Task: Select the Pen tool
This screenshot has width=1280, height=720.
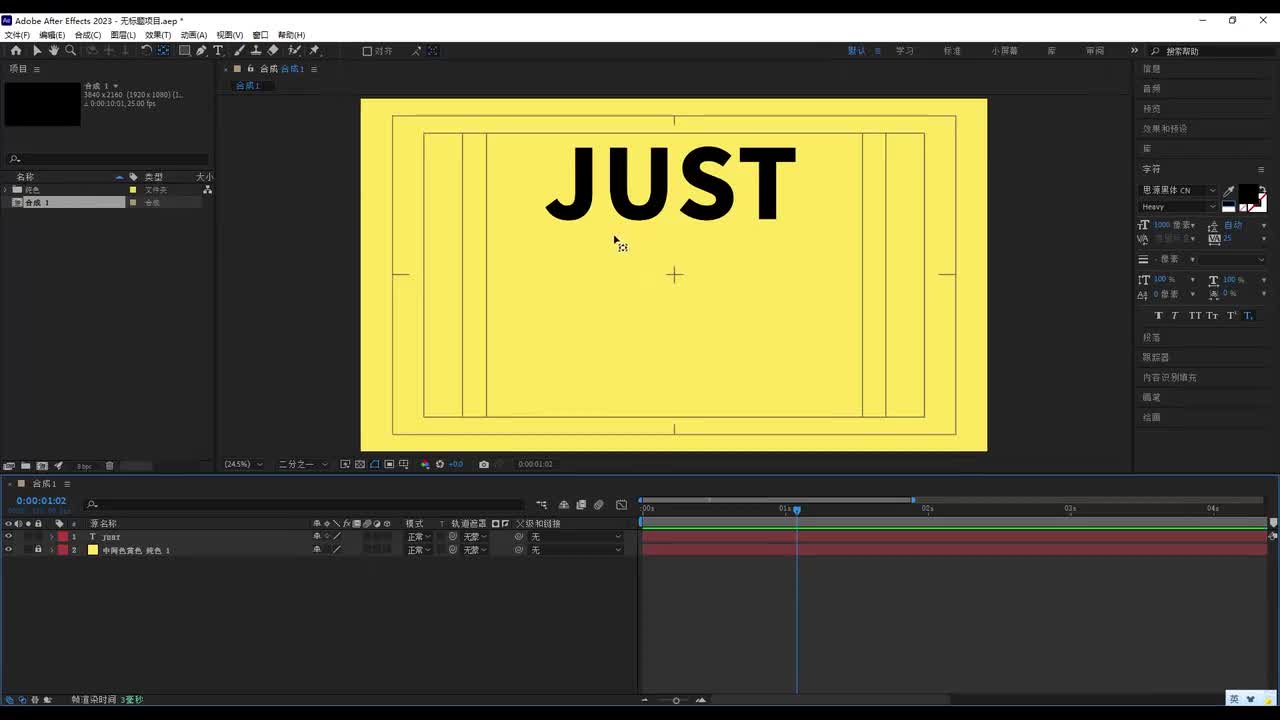Action: click(201, 50)
